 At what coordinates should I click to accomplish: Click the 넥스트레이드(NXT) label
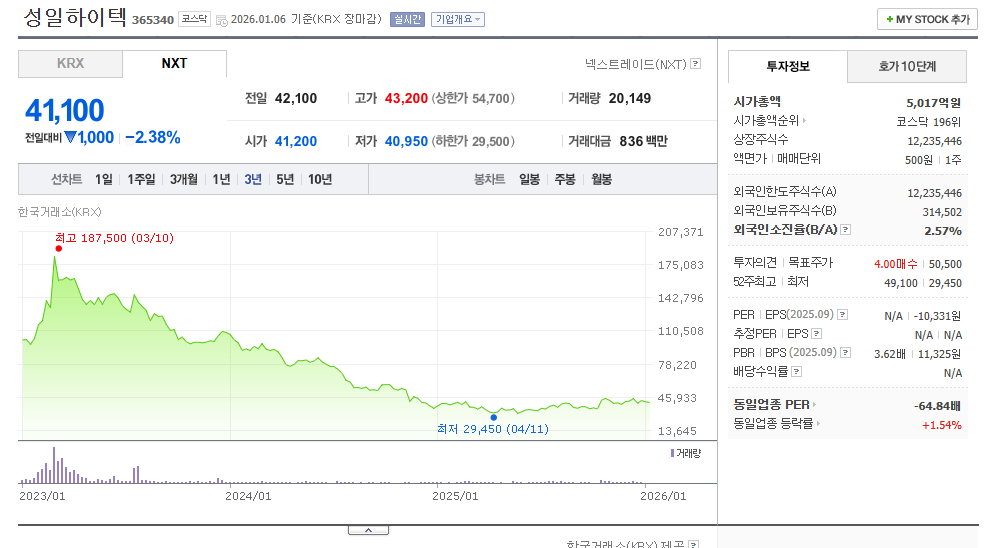tap(636, 64)
